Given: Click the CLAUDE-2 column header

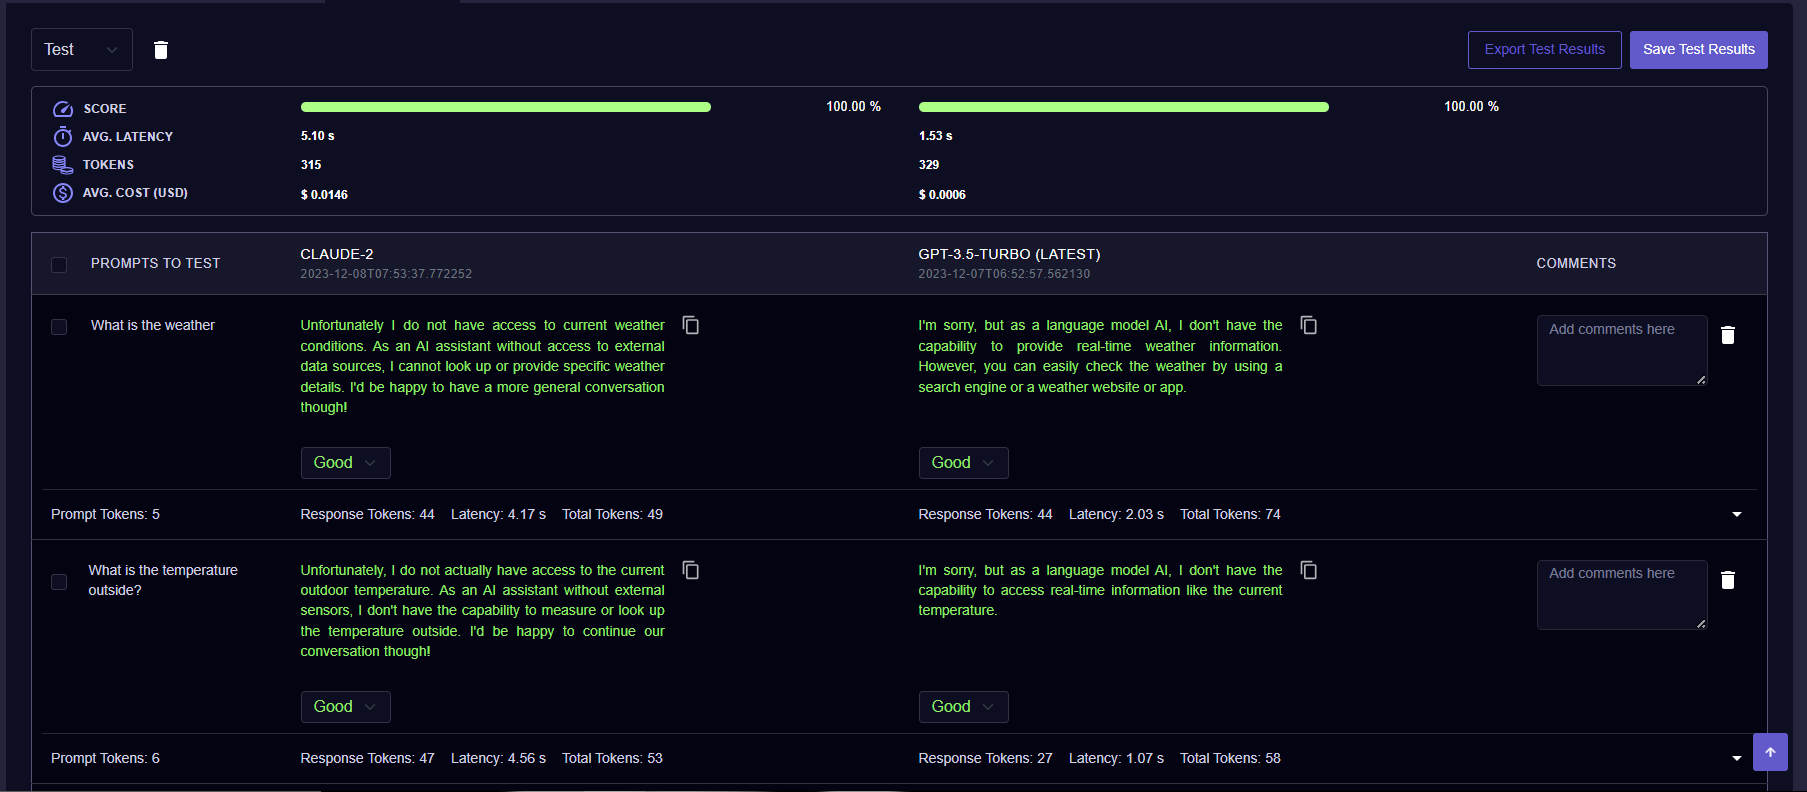Looking at the screenshot, I should (337, 254).
